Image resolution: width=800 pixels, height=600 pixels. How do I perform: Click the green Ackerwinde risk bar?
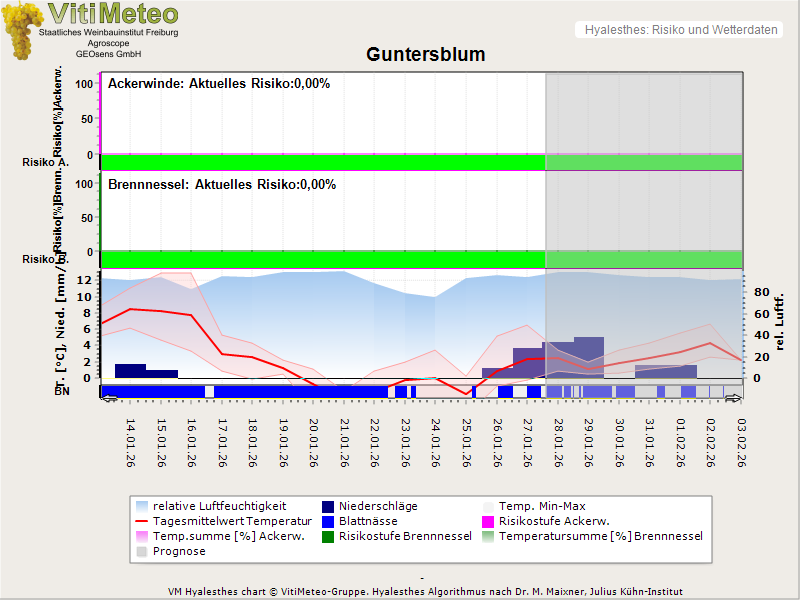point(322,162)
